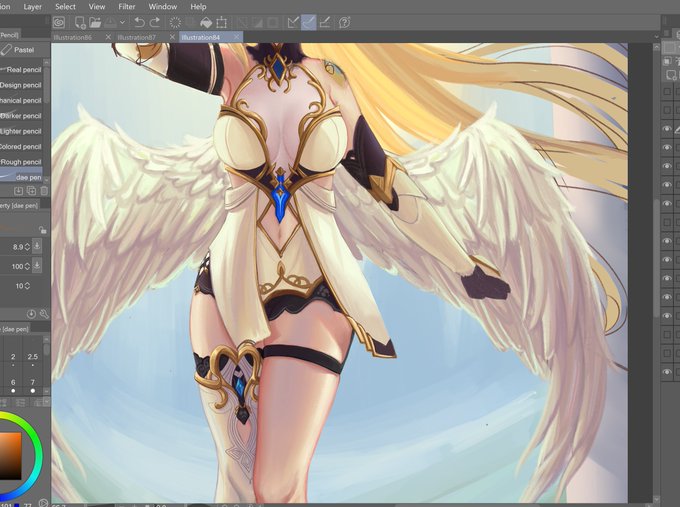680x507 pixels.
Task: Open brush size dynamics button beside 8.9
Action: tap(37, 246)
